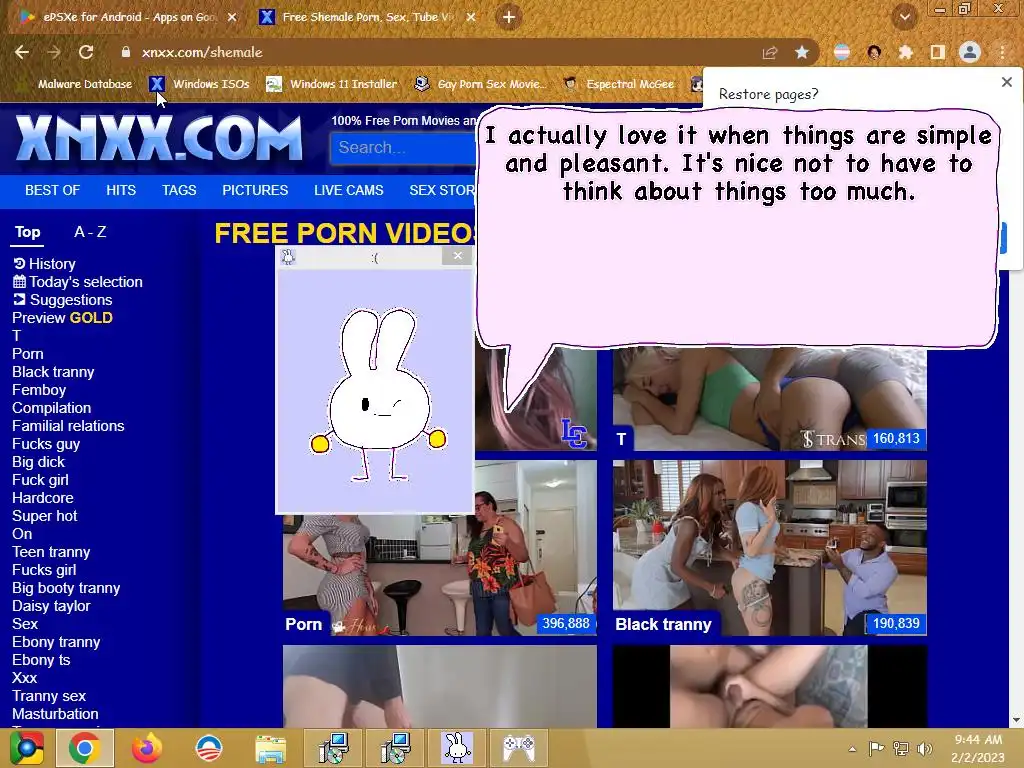Click the pink speech bubble text
Viewport: 1024px width, 768px height.
pos(739,163)
